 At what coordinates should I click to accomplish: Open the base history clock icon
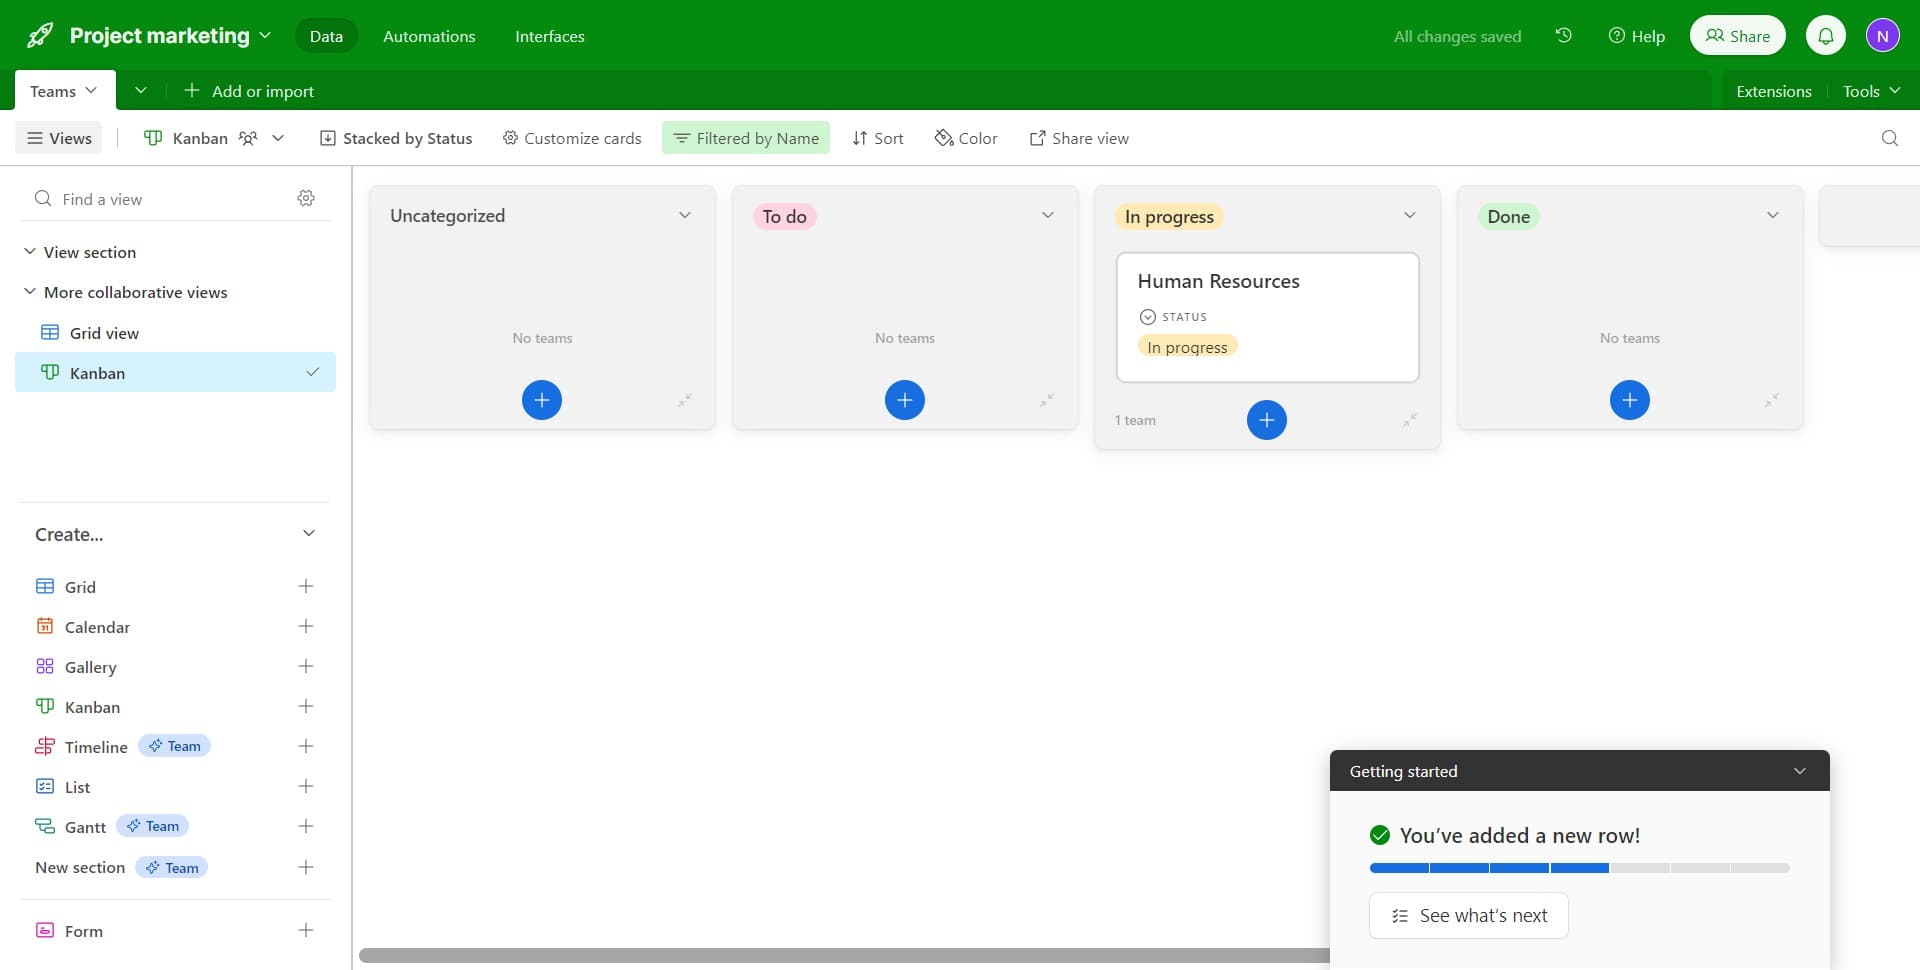pos(1564,36)
